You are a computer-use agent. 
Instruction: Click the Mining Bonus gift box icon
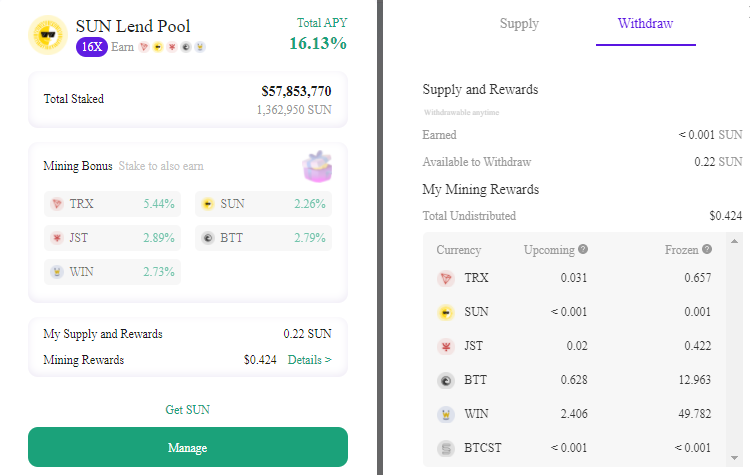pos(317,166)
